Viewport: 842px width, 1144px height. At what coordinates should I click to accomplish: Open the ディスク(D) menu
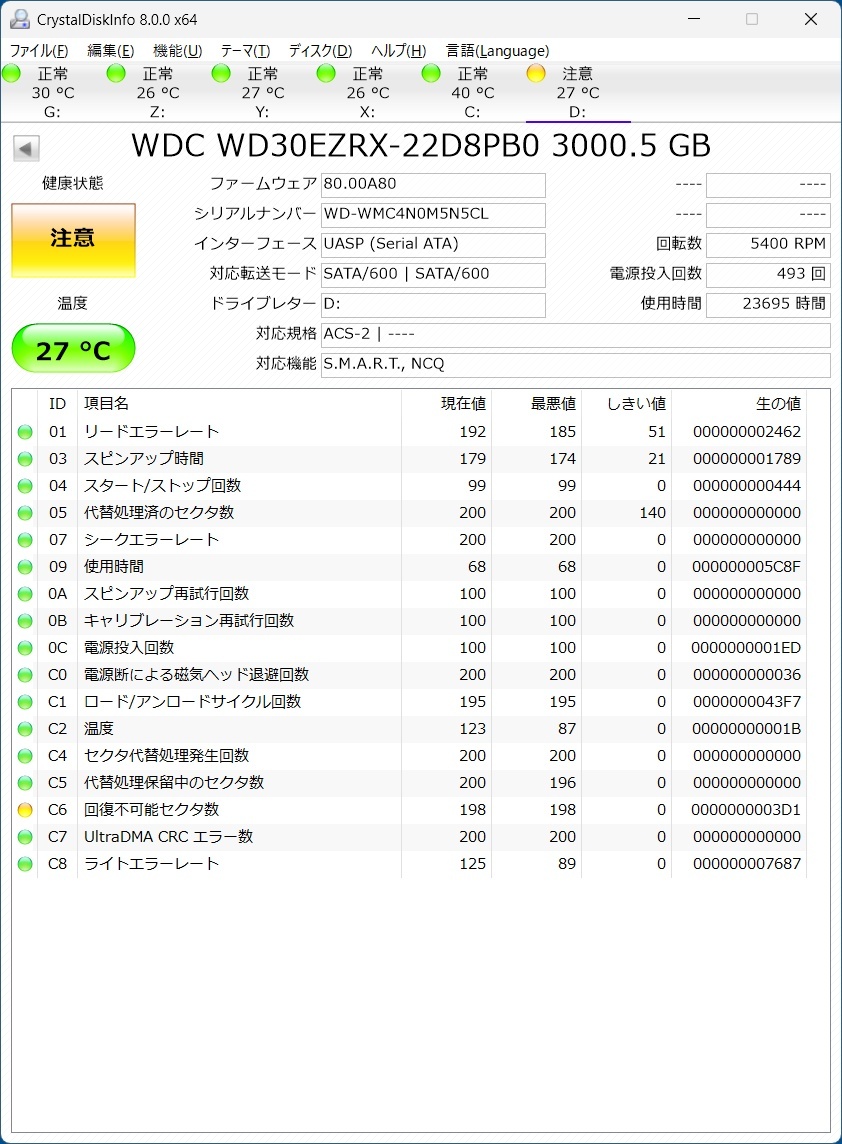pos(320,51)
